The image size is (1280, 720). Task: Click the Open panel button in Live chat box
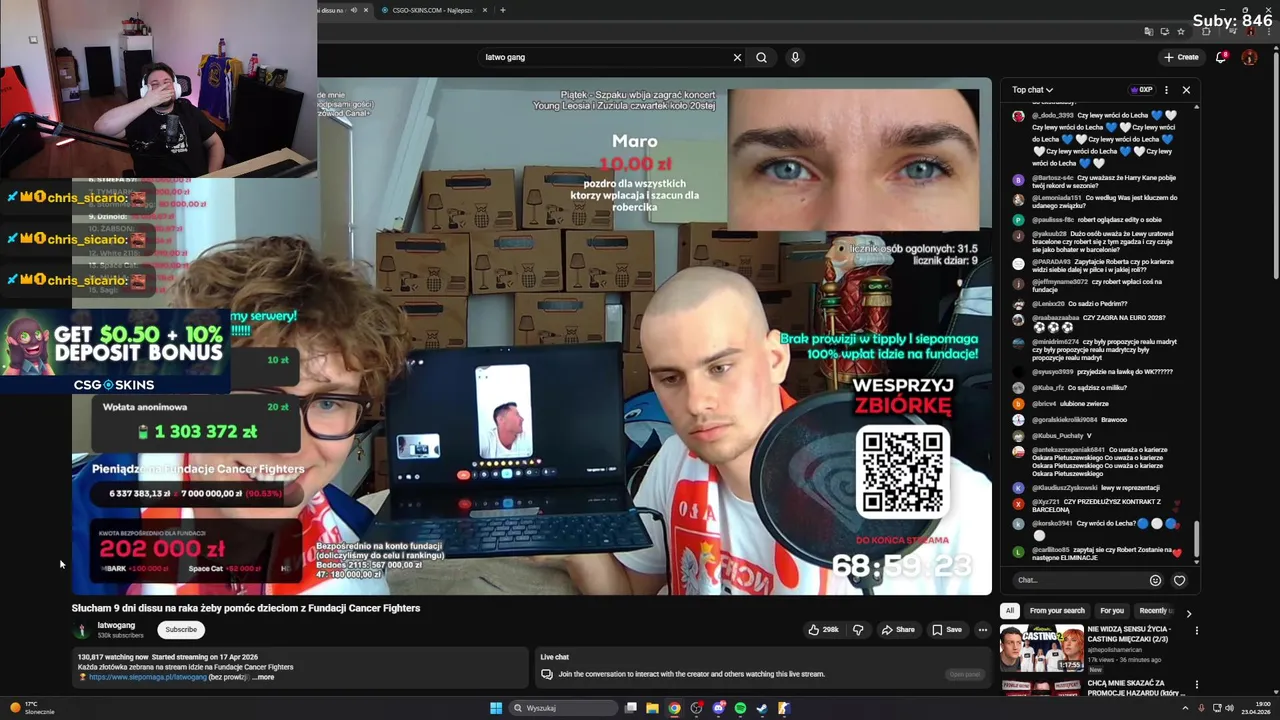965,674
